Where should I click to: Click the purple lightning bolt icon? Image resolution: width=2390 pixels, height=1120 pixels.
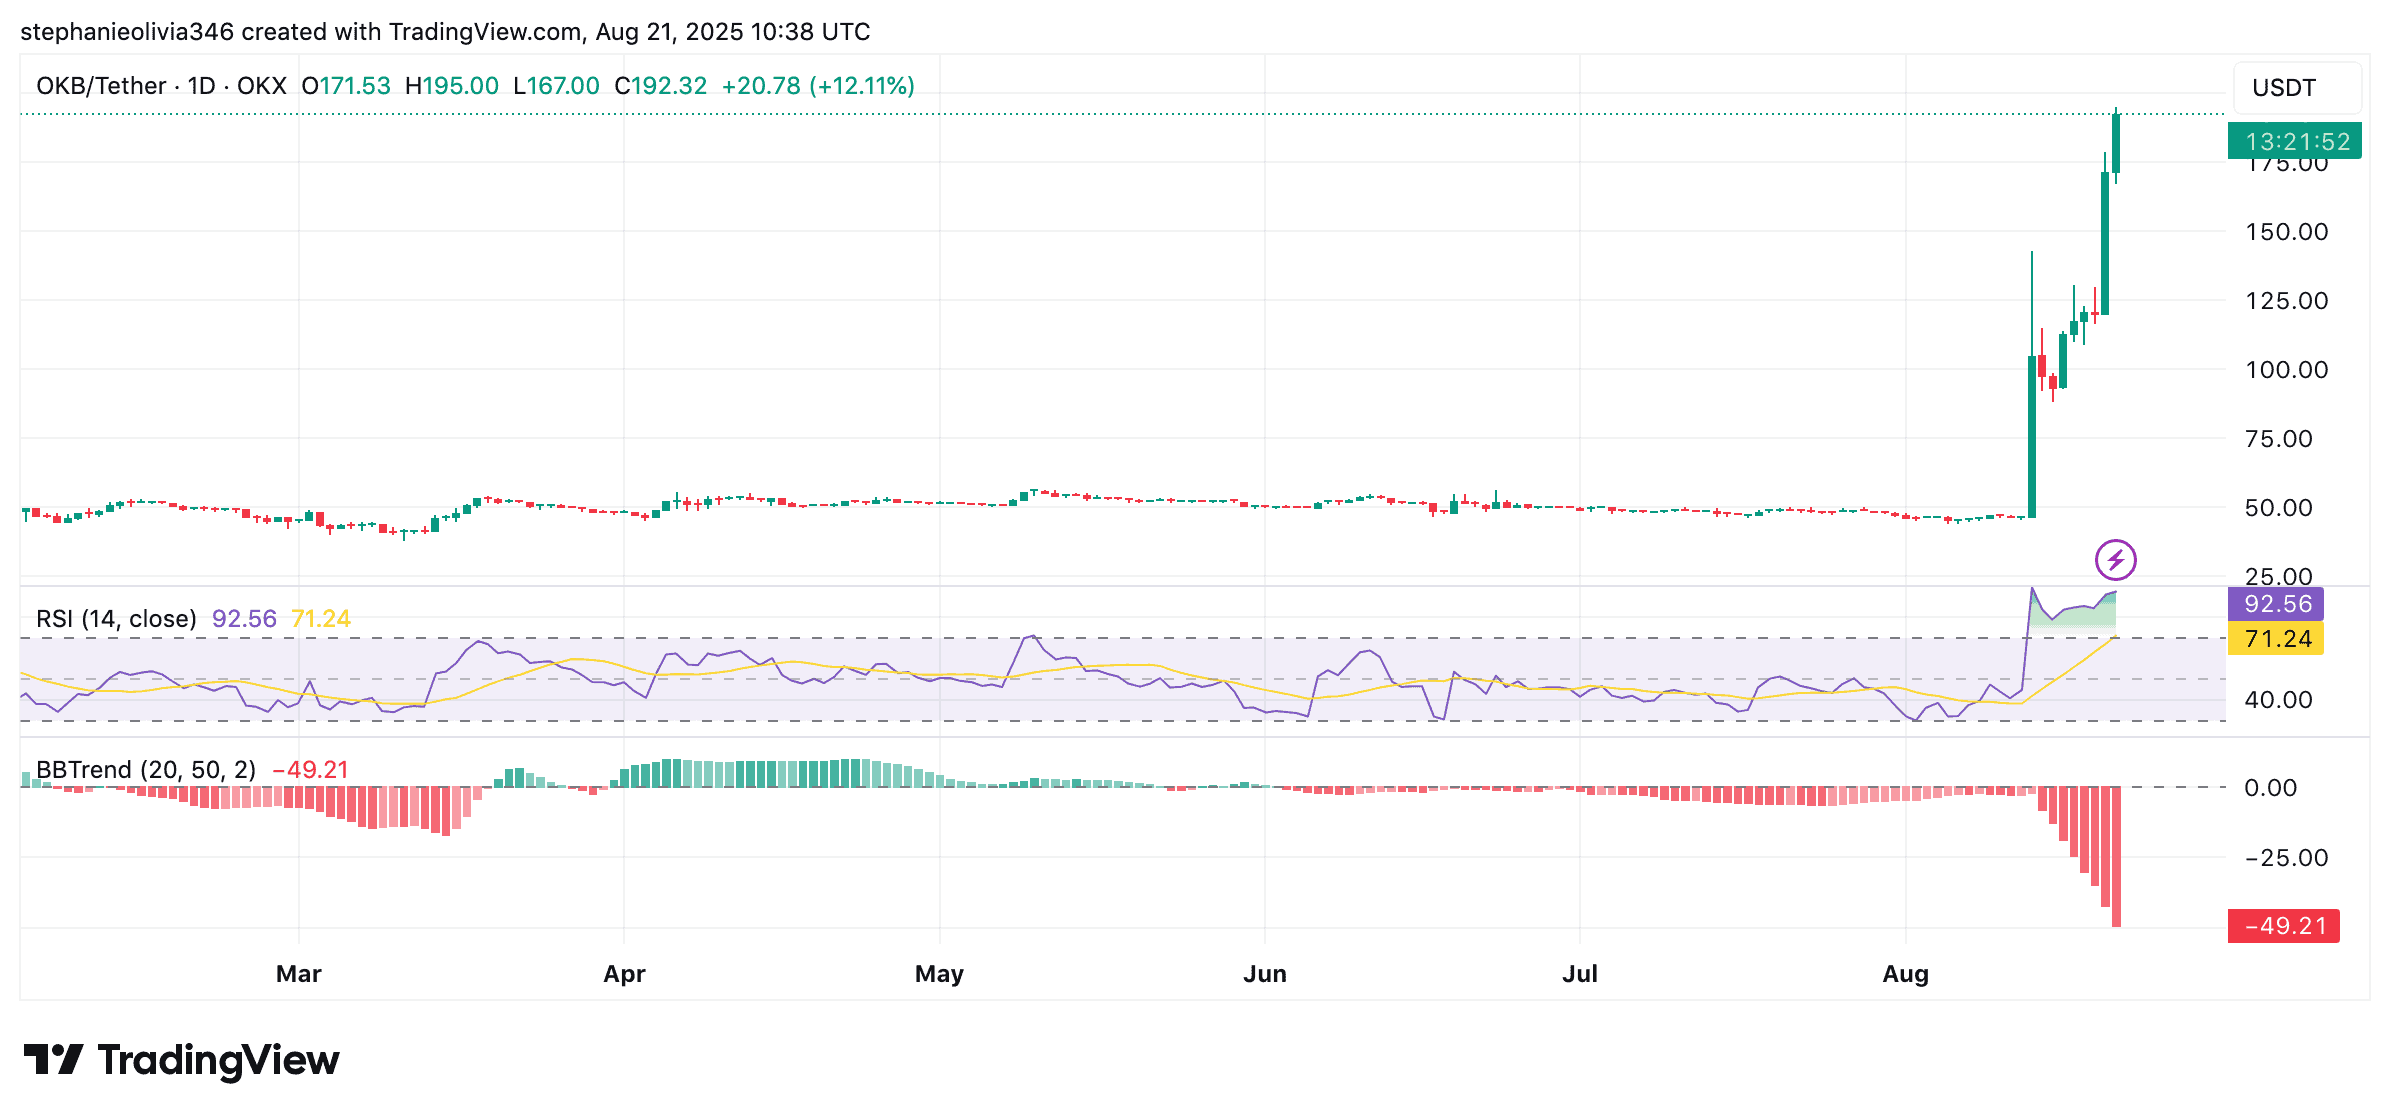coord(2115,560)
